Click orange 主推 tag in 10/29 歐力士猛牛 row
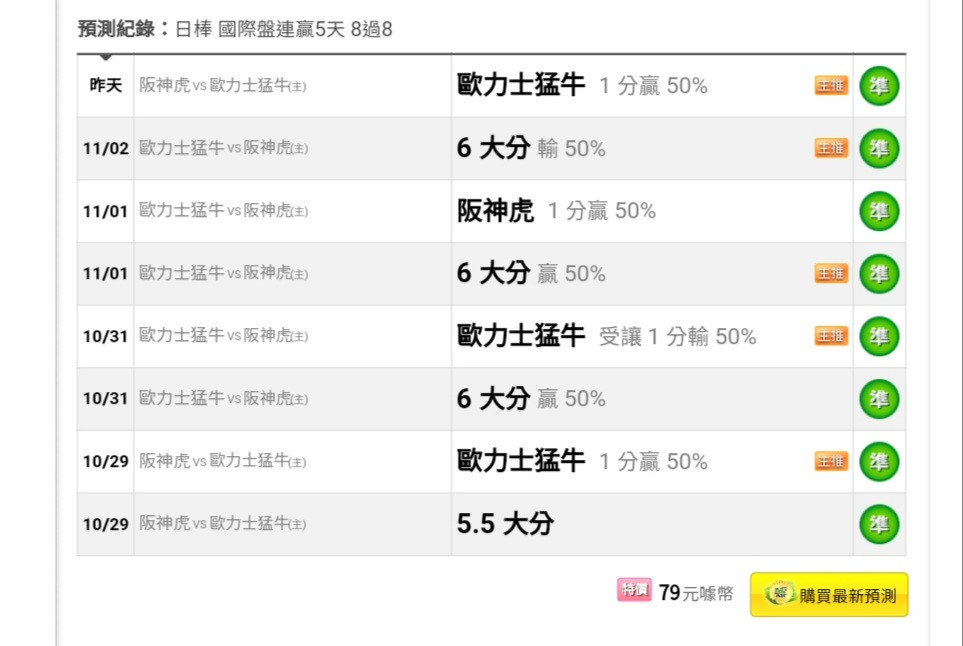Image resolution: width=963 pixels, height=646 pixels. coord(831,461)
